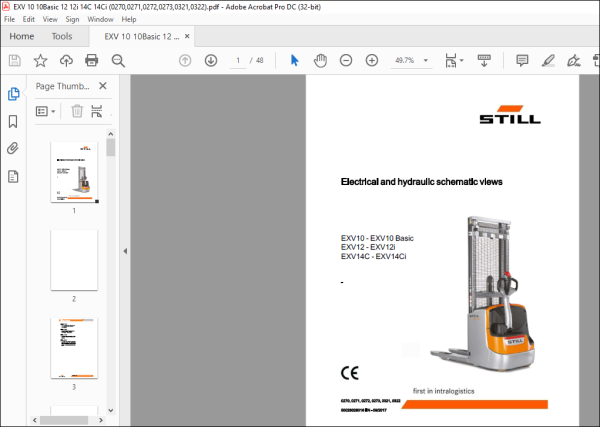Open the Window menu
The image size is (600, 427).
click(x=100, y=19)
